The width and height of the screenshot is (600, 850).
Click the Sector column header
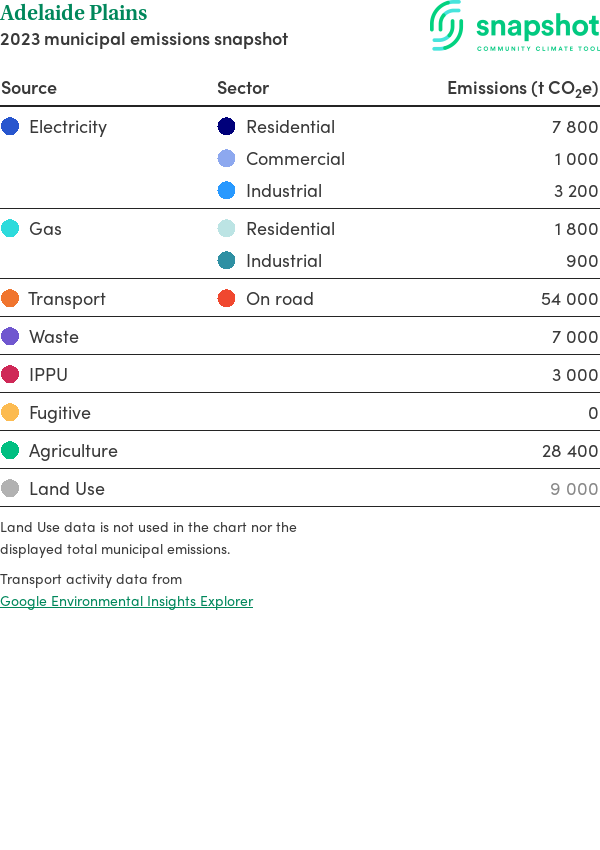243,88
